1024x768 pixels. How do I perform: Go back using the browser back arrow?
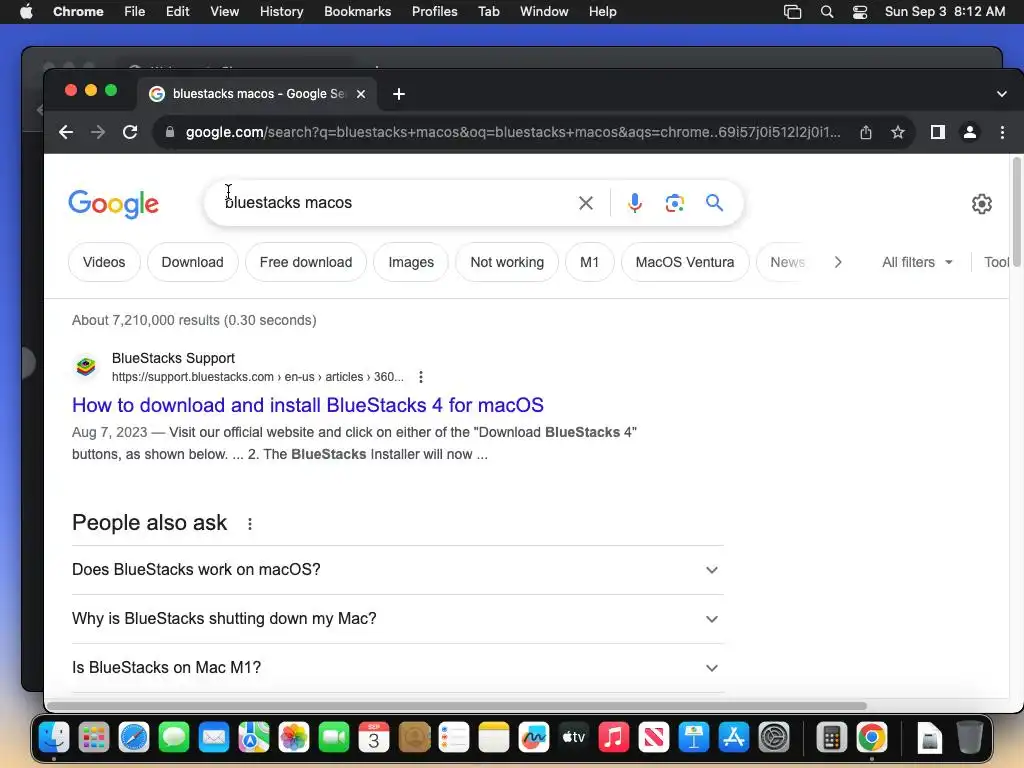66,133
